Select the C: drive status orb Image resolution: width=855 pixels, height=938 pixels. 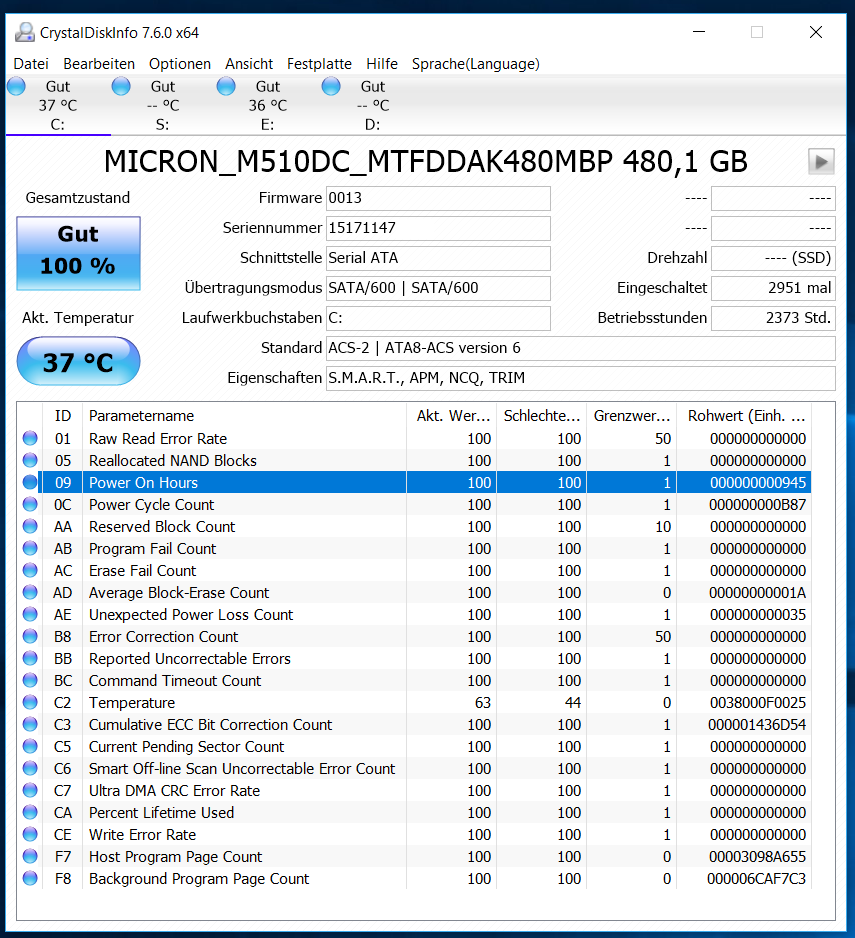point(17,86)
